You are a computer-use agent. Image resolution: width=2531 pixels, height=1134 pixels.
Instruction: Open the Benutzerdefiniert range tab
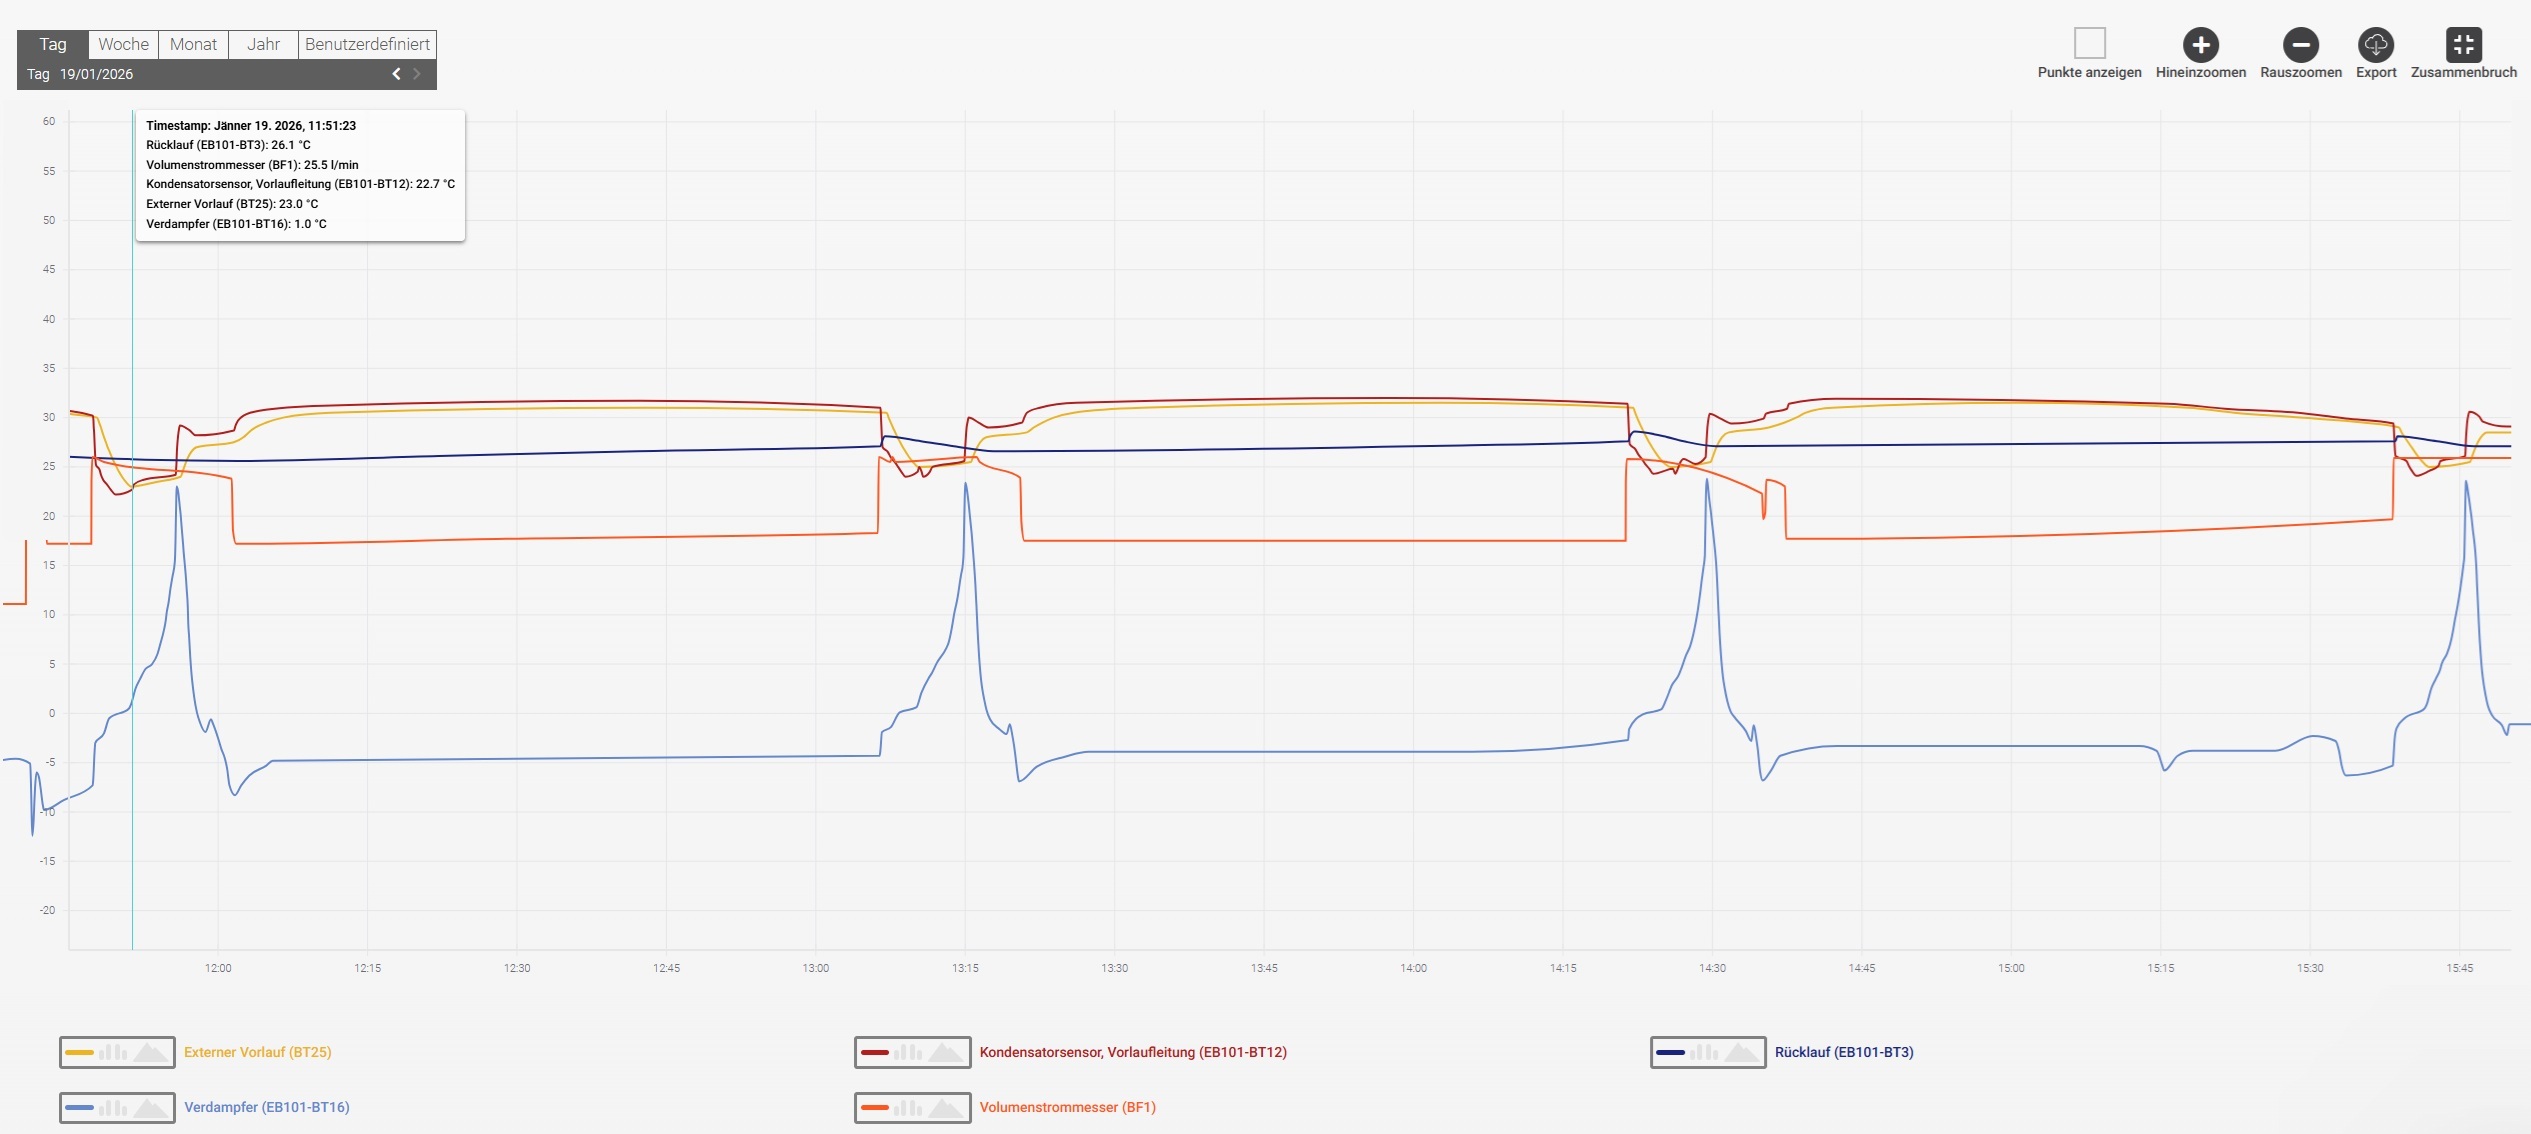(x=367, y=44)
